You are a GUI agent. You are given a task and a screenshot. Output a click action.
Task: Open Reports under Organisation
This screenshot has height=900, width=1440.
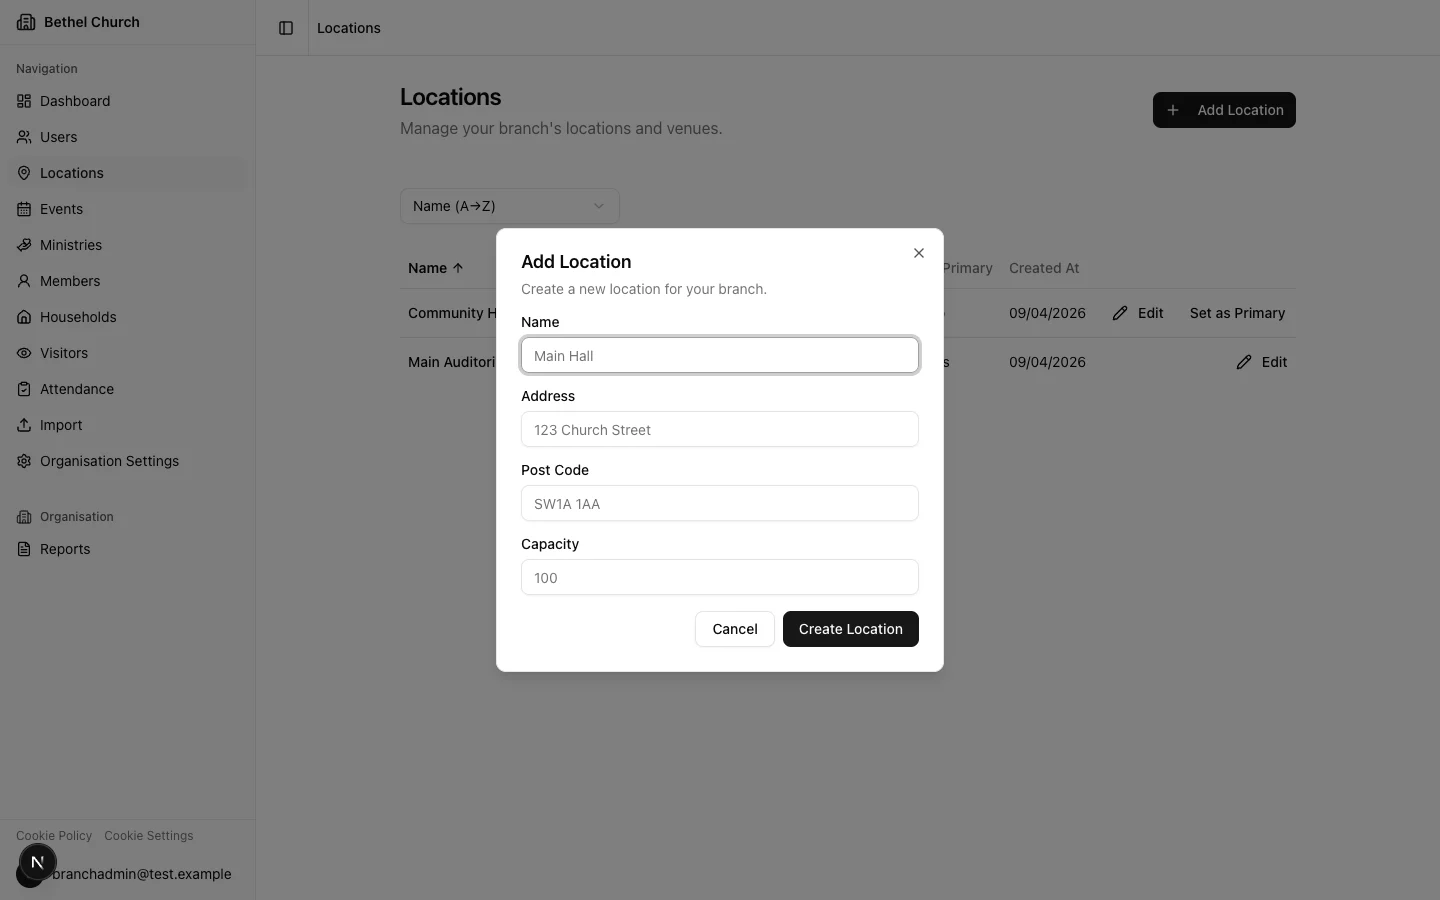128,549
